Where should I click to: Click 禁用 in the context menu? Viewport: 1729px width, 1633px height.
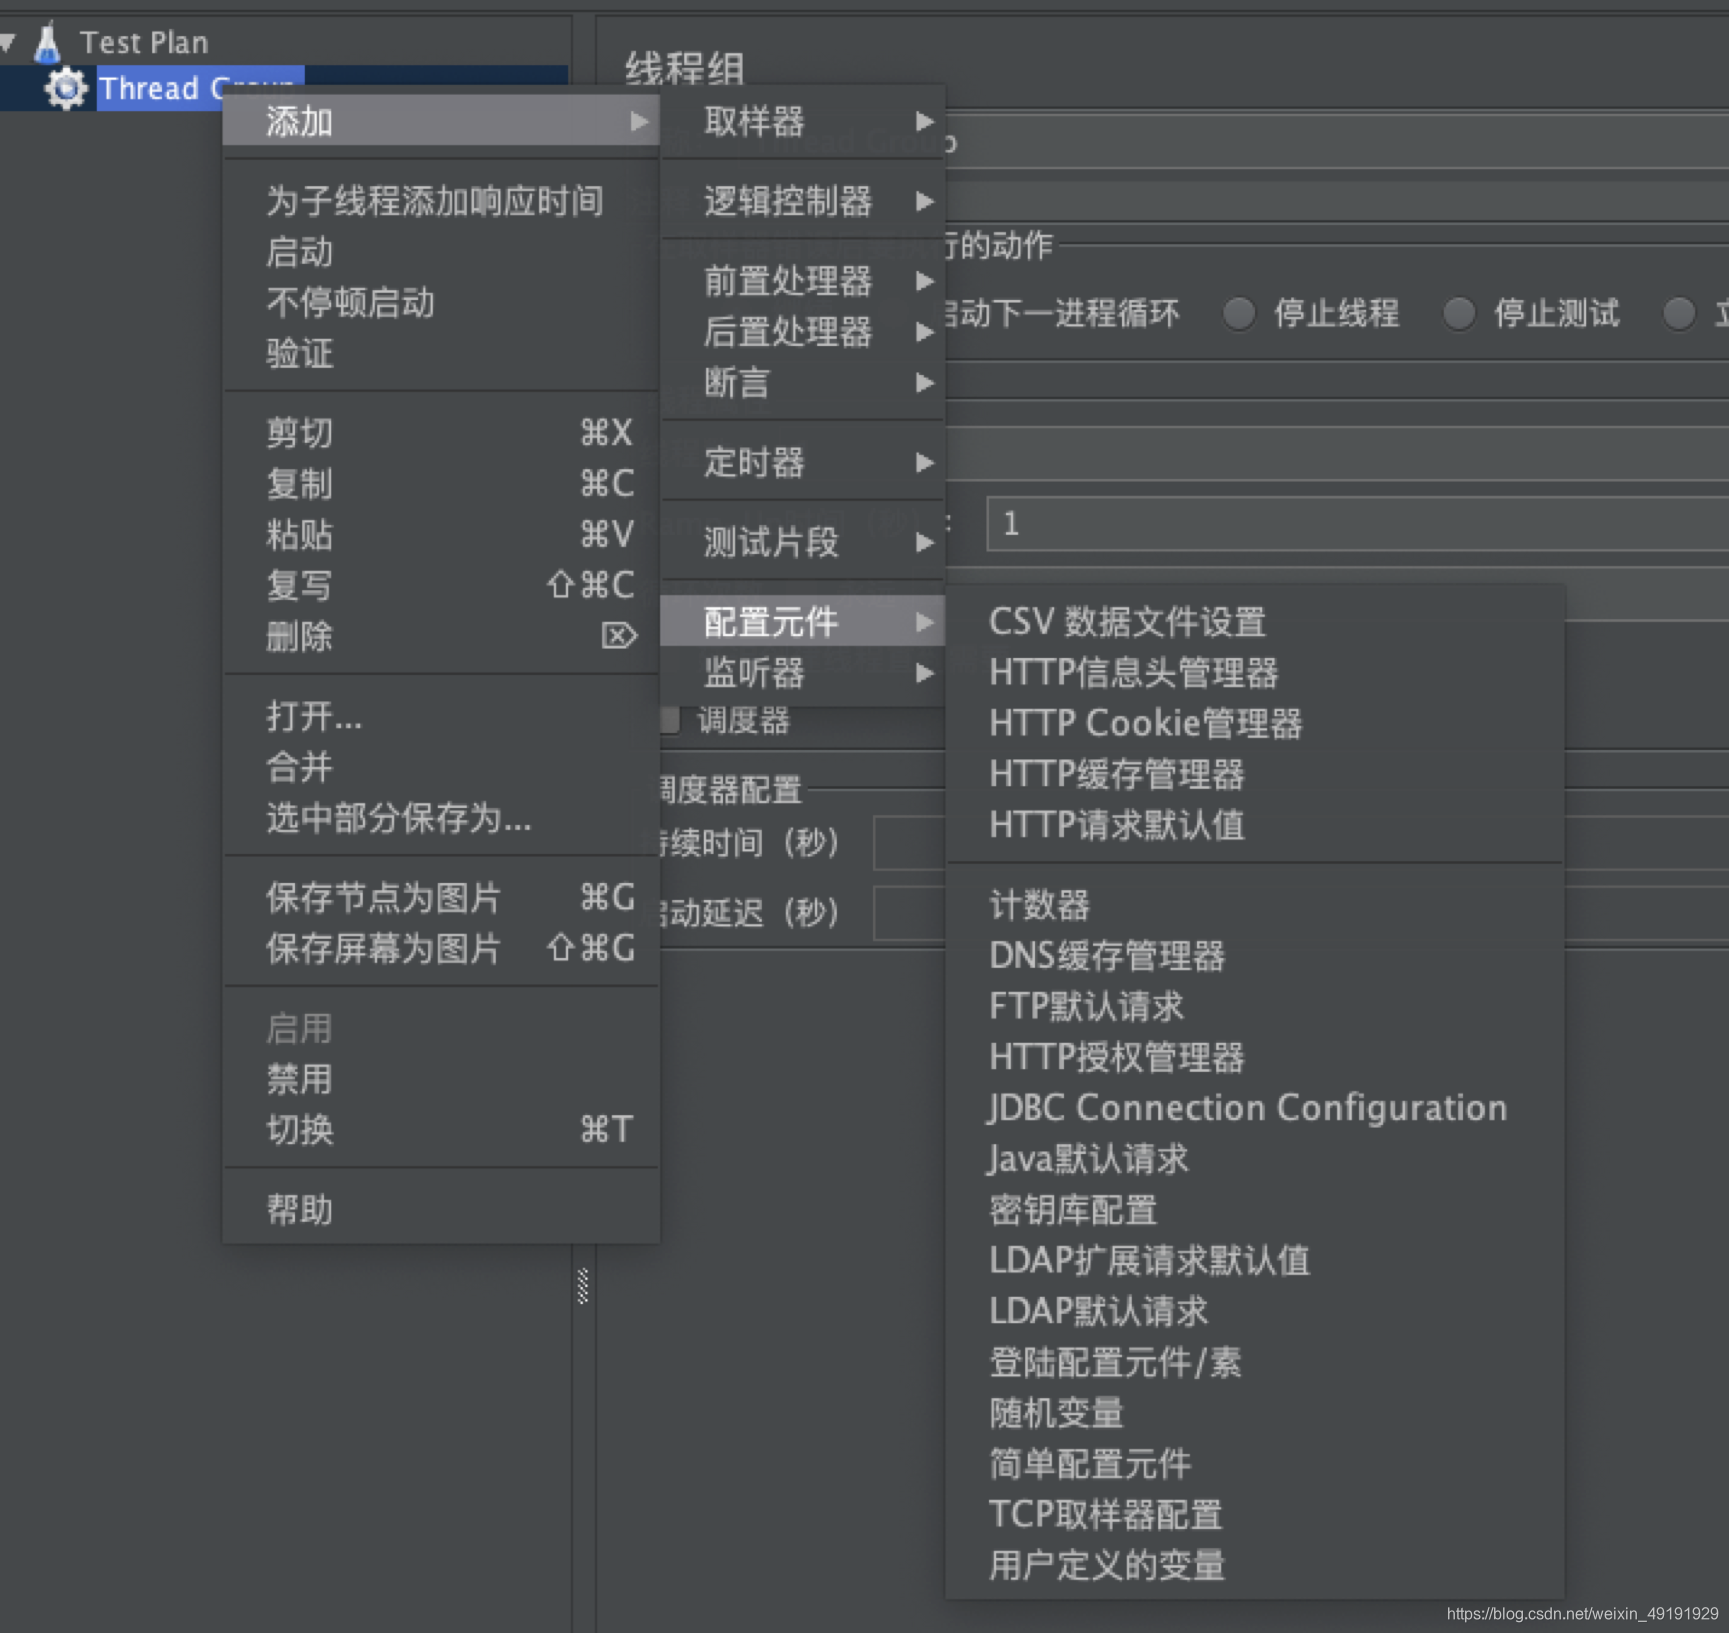(x=441, y=1079)
